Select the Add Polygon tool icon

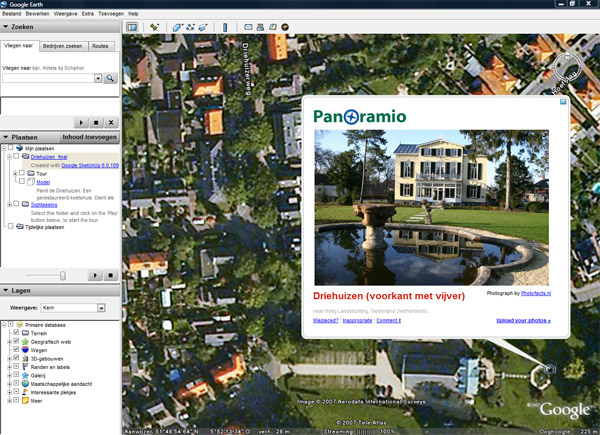point(177,27)
